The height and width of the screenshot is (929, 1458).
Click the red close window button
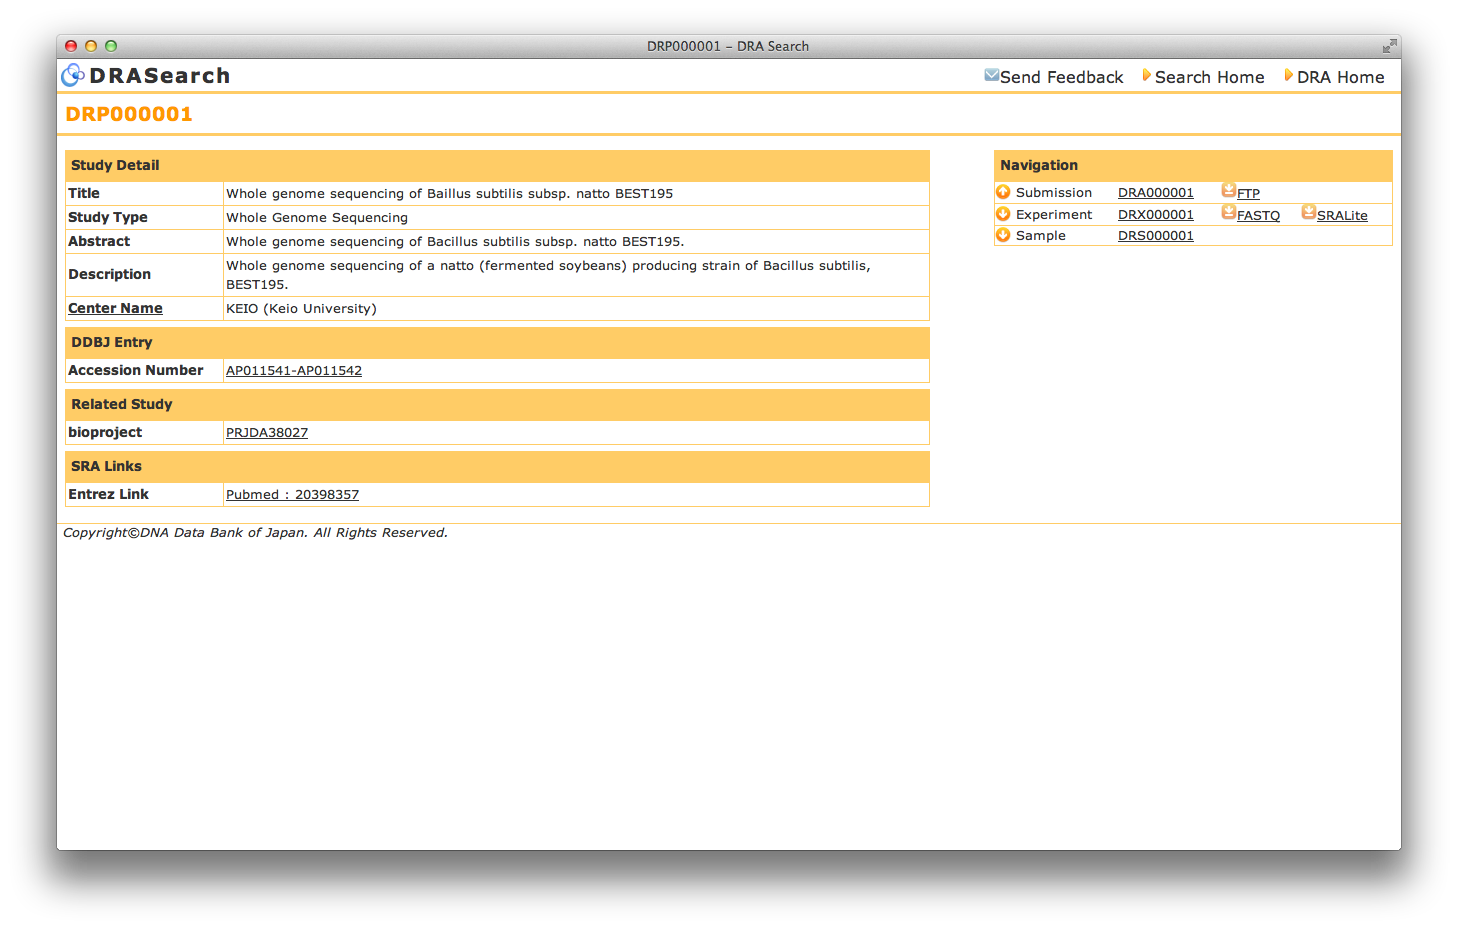click(x=71, y=46)
